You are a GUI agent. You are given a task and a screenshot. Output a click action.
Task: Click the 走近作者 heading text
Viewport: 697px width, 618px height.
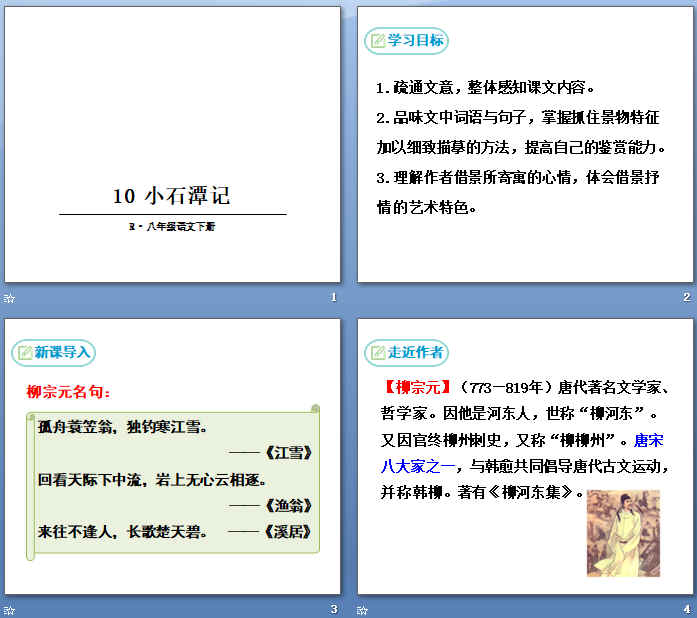415,352
